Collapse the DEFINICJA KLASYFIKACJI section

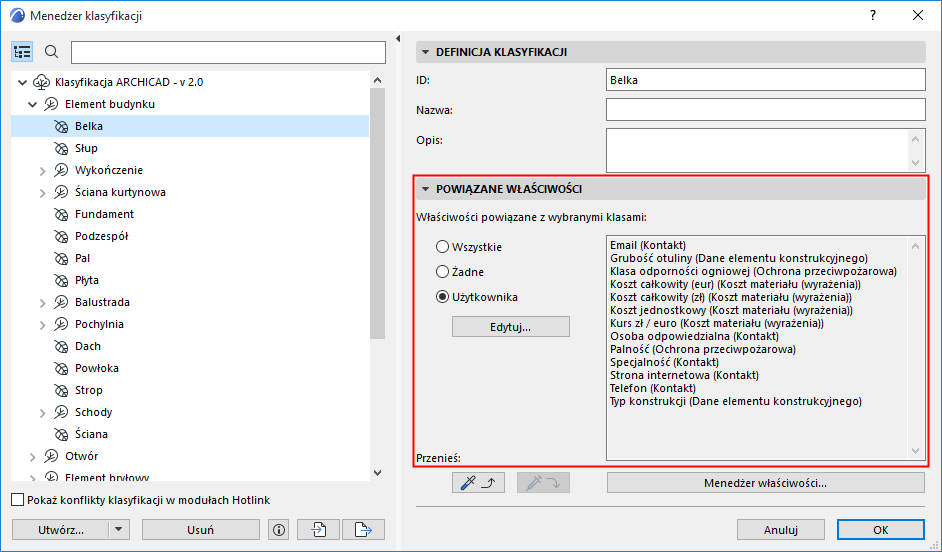tap(425, 52)
